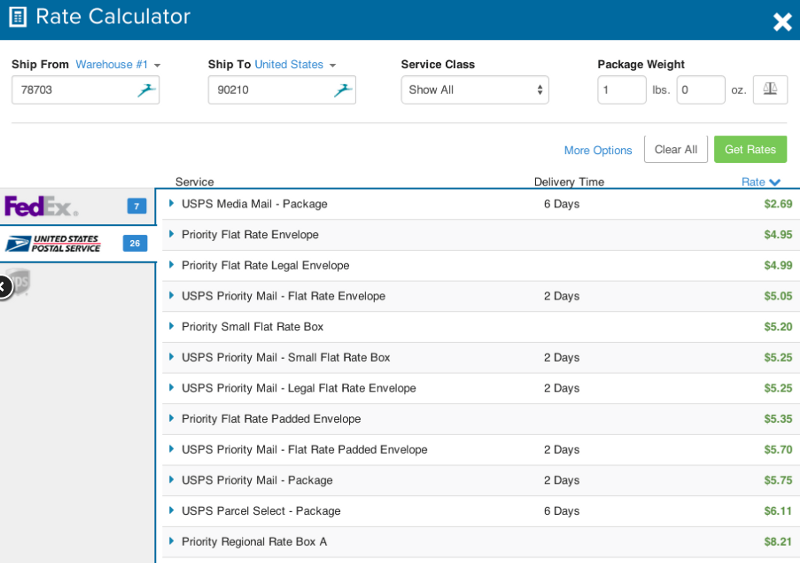This screenshot has width=800, height=563.
Task: Expand USPS Priority Mail - Small Flat Rate Box
Action: click(171, 356)
